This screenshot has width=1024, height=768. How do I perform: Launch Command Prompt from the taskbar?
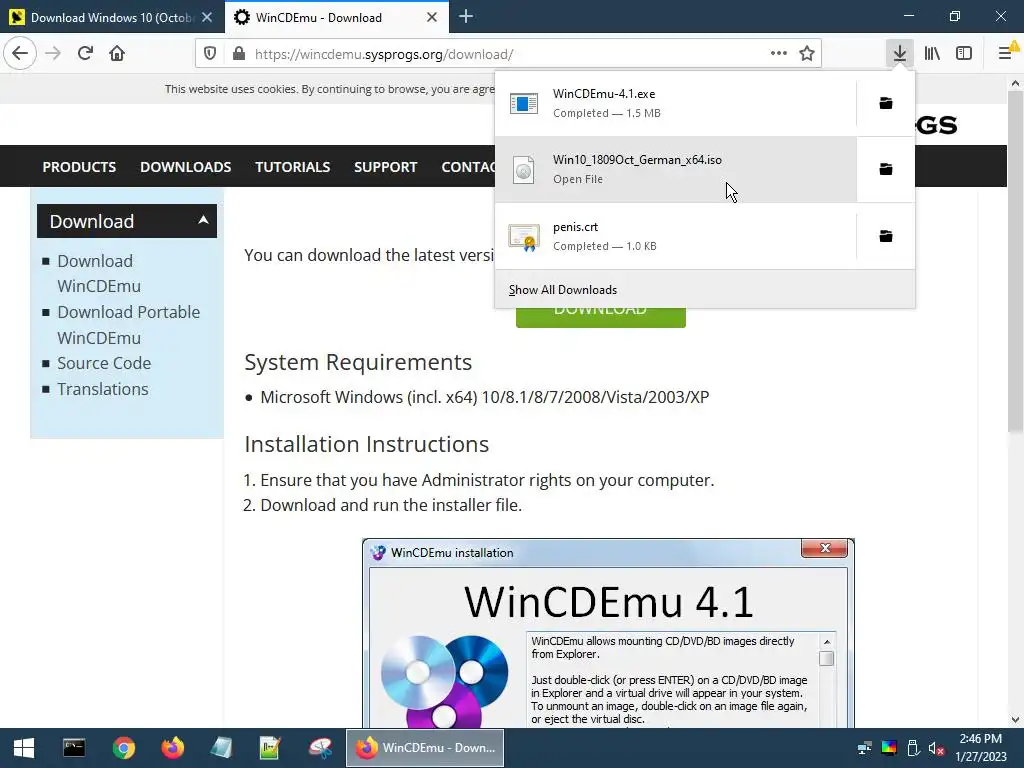pos(74,748)
